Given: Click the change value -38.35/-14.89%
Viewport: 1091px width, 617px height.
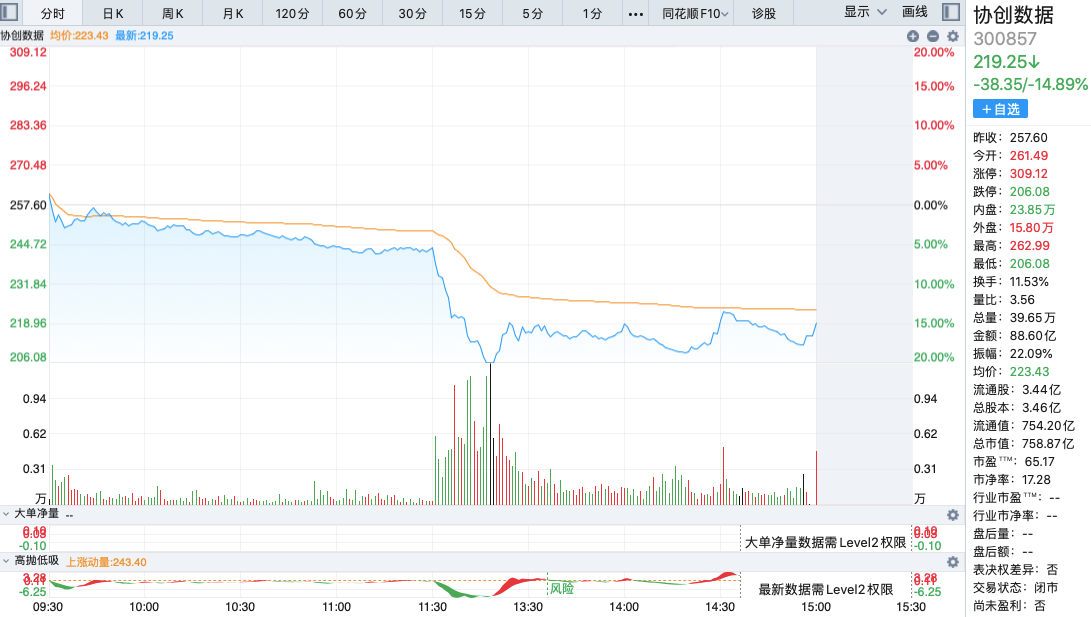Looking at the screenshot, I should (x=1030, y=84).
